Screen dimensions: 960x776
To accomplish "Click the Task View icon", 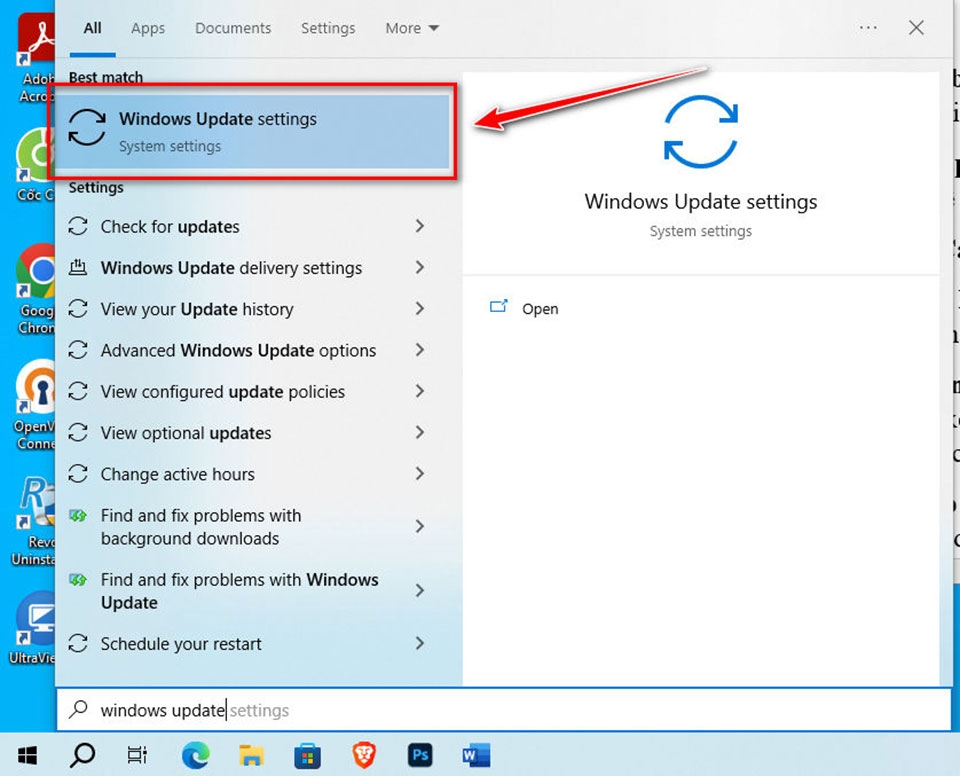I will [137, 755].
